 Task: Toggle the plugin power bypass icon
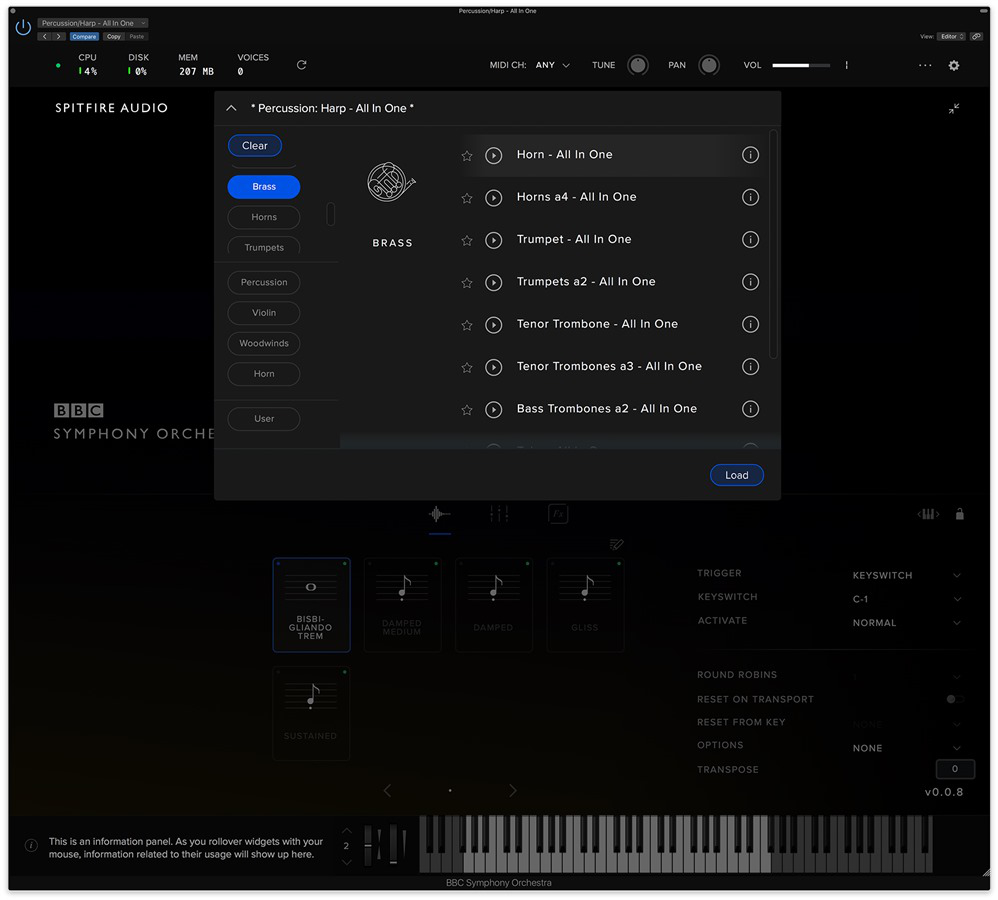pos(23,27)
